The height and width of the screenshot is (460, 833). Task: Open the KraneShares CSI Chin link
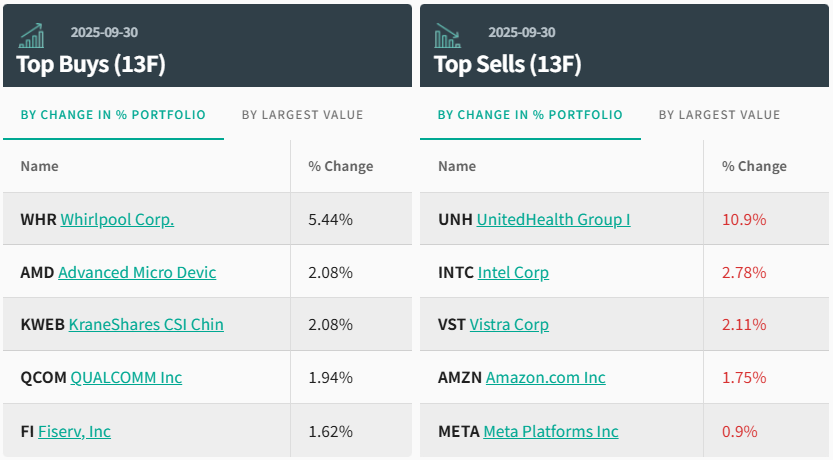[146, 324]
